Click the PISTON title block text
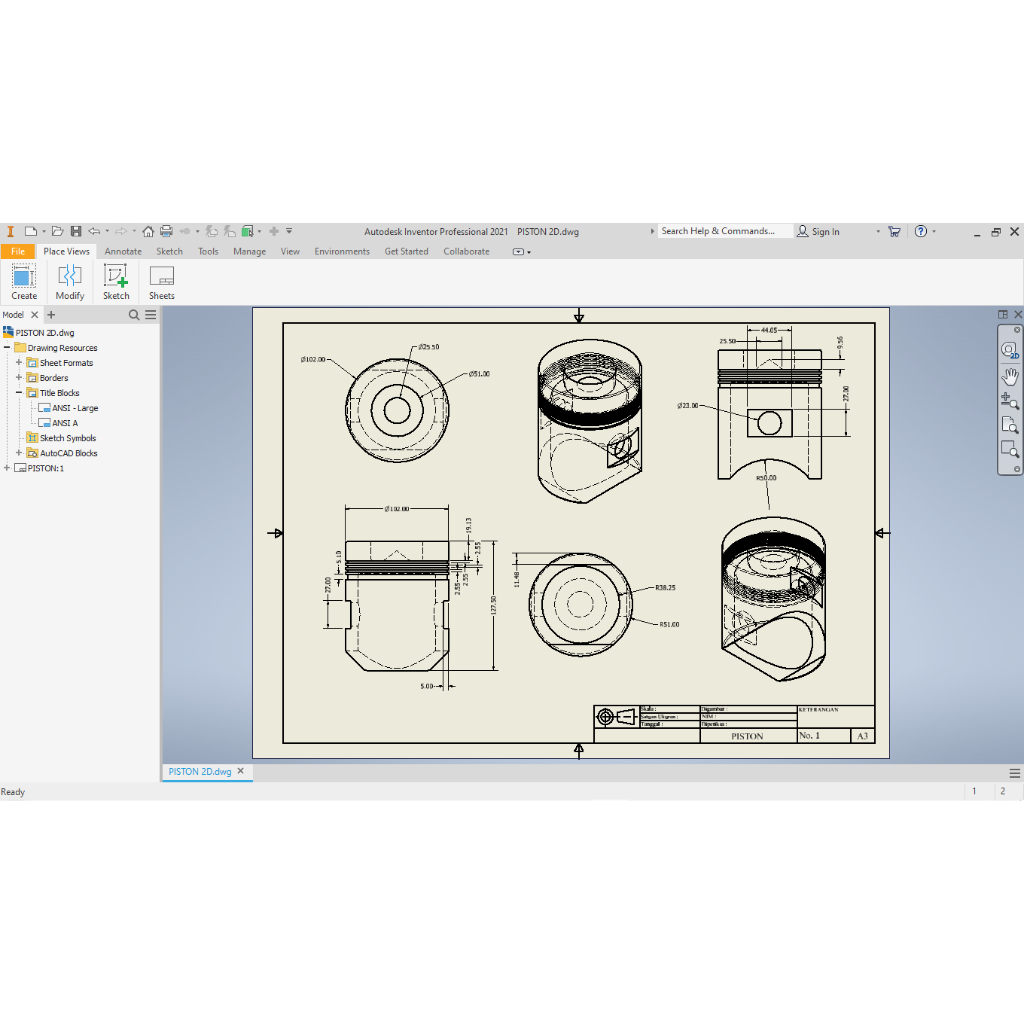The image size is (1024, 1024). pos(747,736)
